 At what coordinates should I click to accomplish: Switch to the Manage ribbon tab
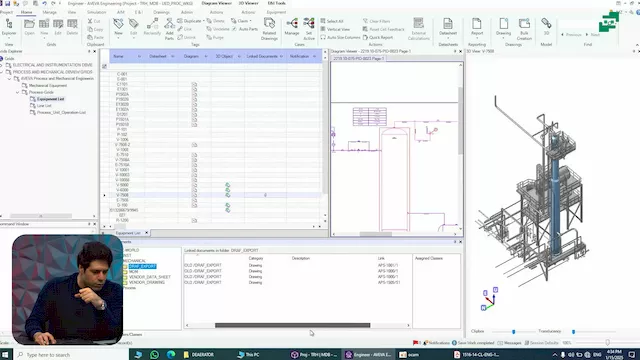(49, 12)
